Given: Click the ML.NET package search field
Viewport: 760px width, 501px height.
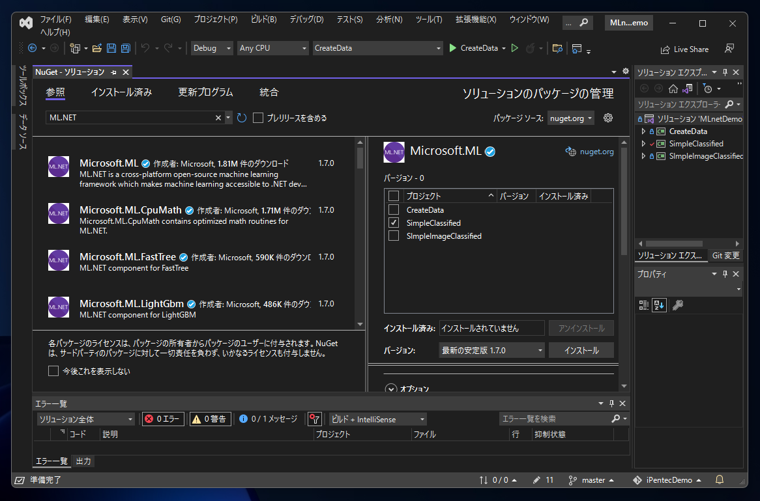Looking at the screenshot, I should pos(130,118).
